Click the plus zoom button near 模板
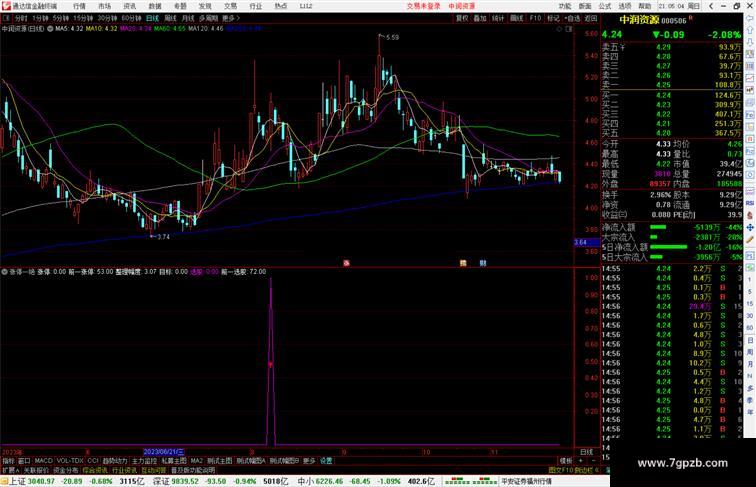This screenshot has height=487, width=756. (x=580, y=461)
